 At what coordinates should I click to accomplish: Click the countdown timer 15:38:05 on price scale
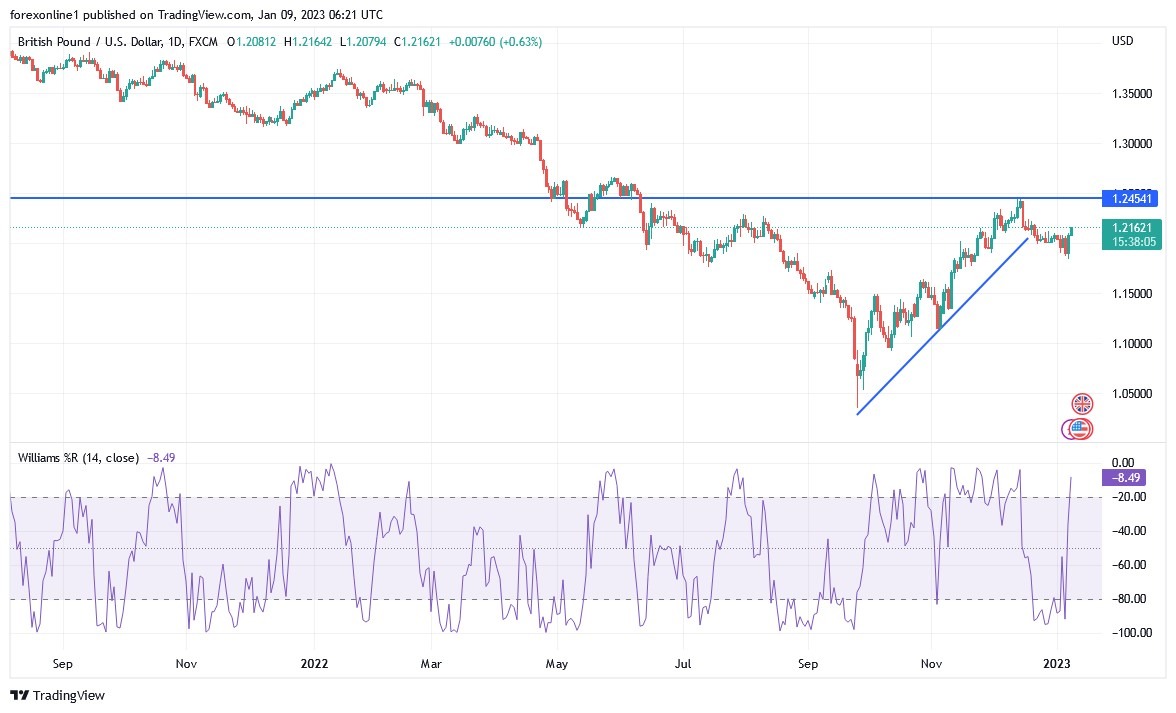coord(1133,240)
